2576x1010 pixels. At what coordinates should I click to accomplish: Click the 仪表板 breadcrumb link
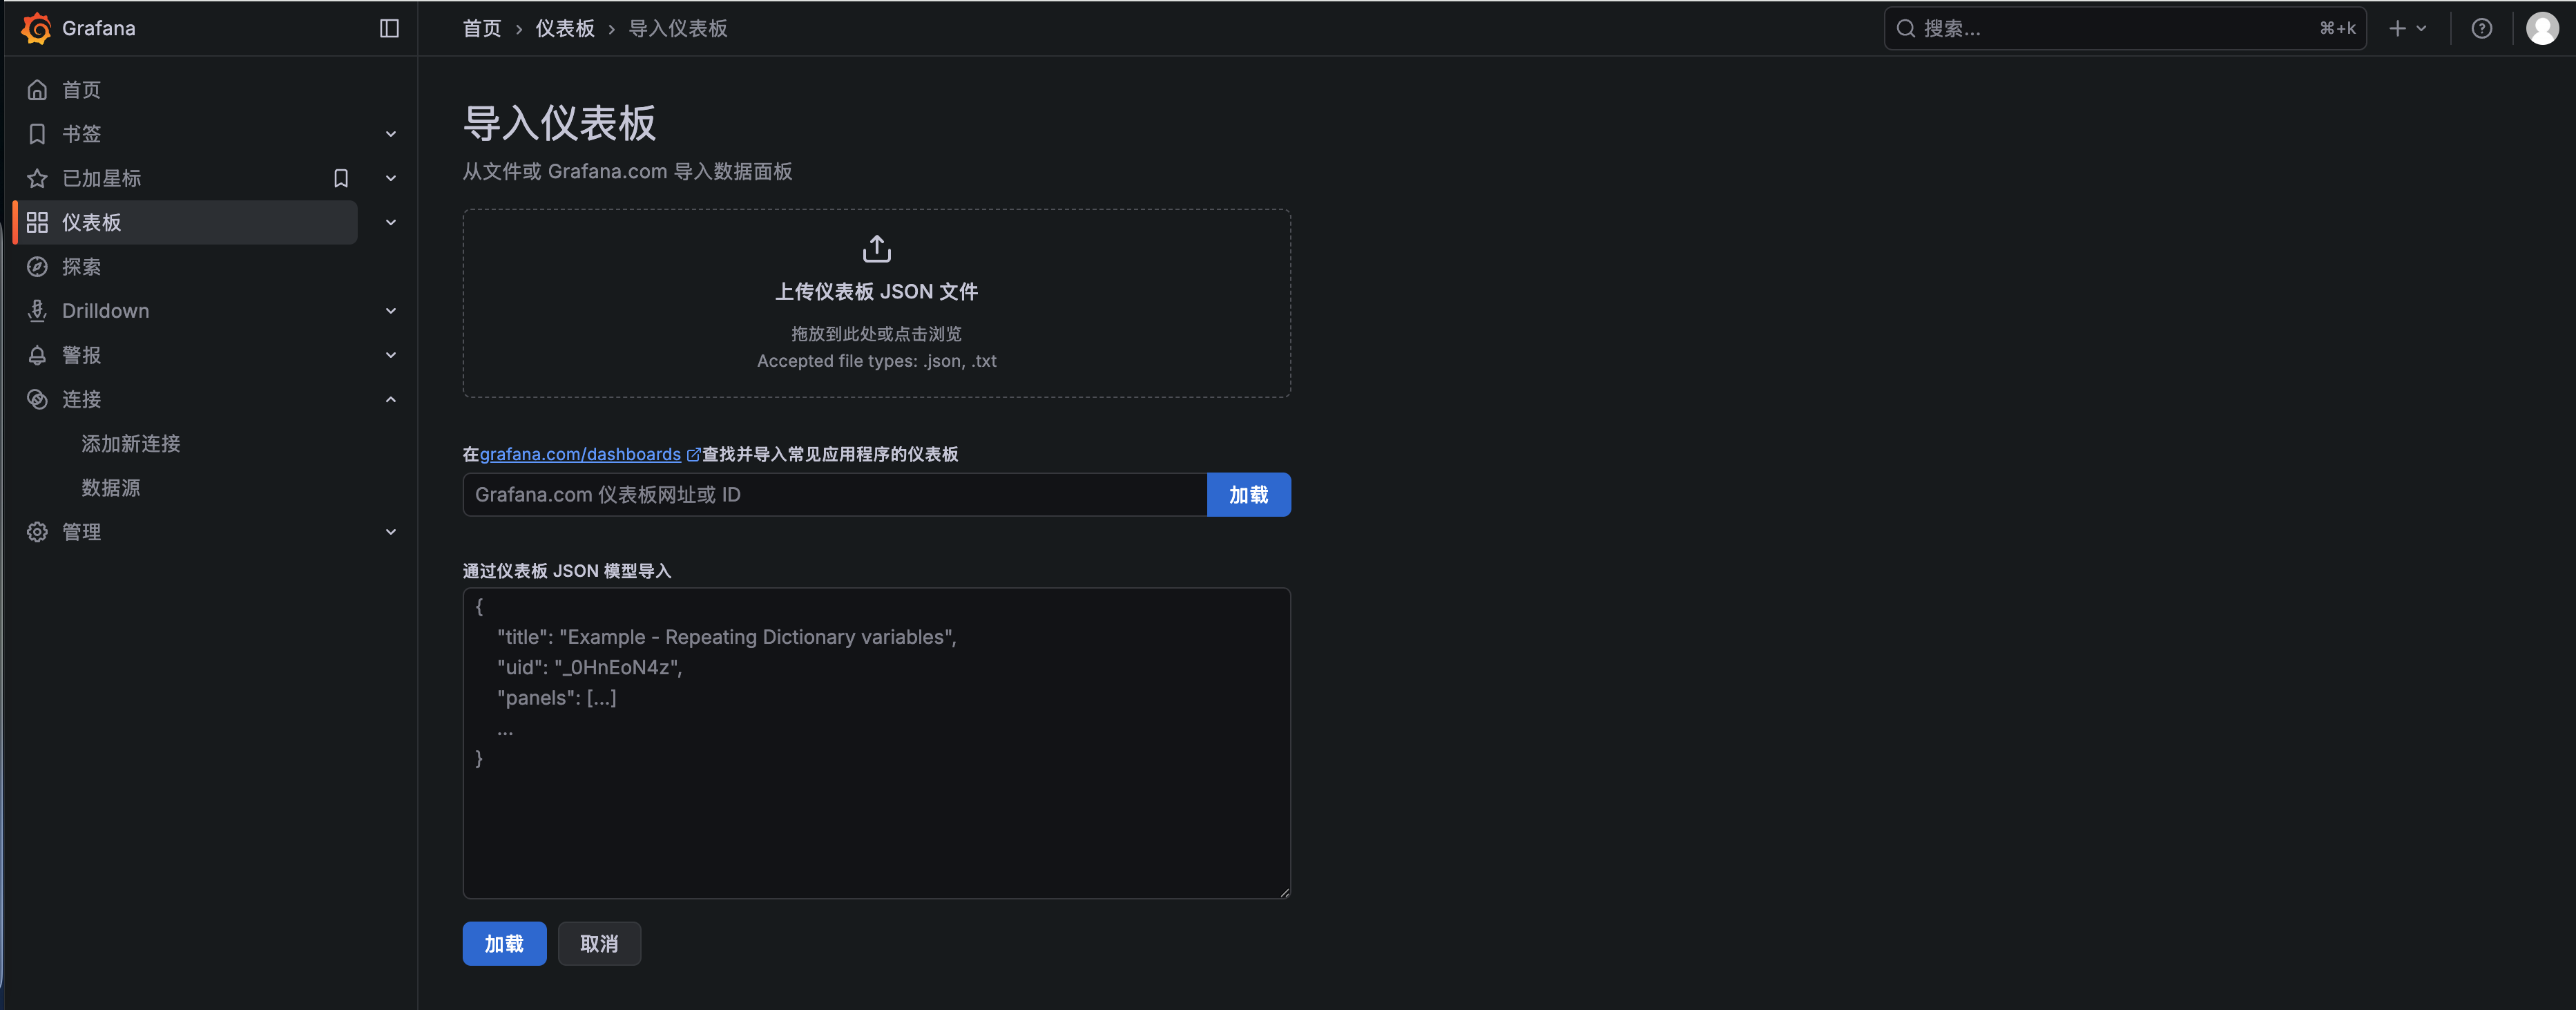pos(564,28)
